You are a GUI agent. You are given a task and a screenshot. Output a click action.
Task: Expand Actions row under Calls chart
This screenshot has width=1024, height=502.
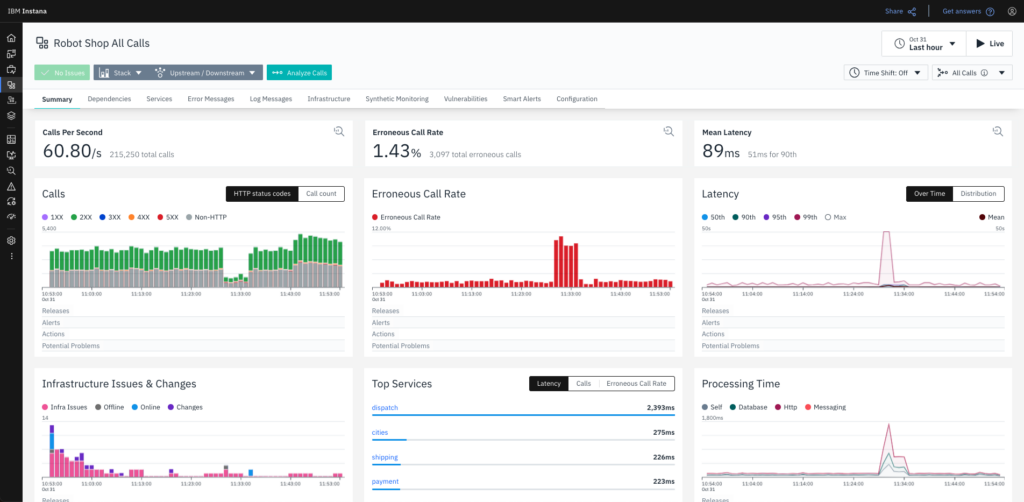click(193, 334)
